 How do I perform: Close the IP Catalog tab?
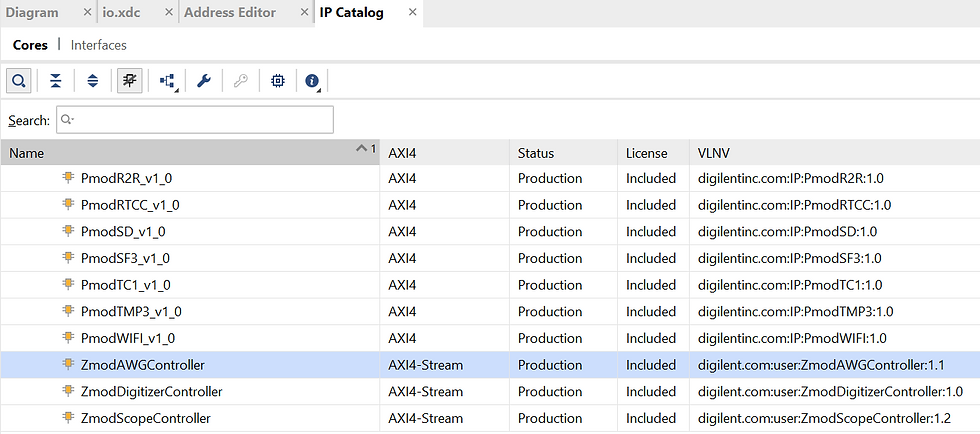click(412, 13)
